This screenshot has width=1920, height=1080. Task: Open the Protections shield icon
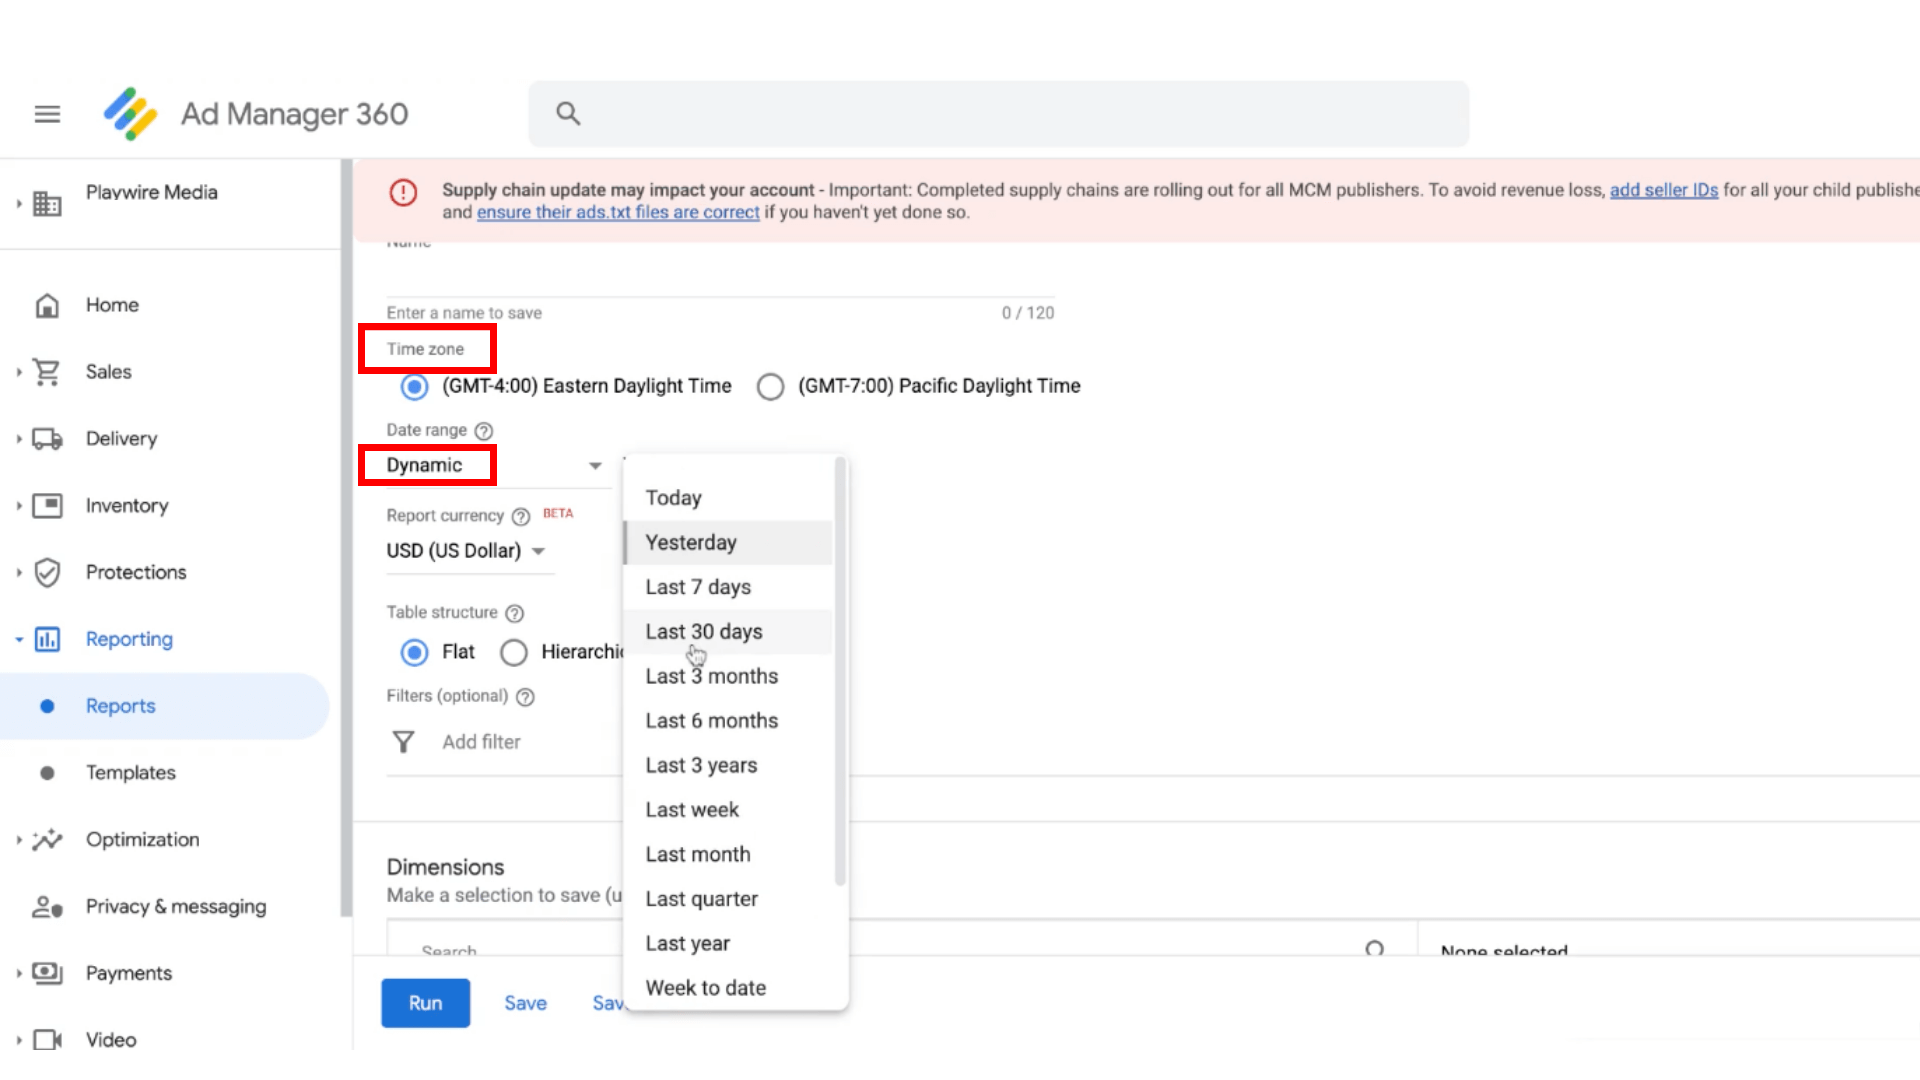pos(47,572)
